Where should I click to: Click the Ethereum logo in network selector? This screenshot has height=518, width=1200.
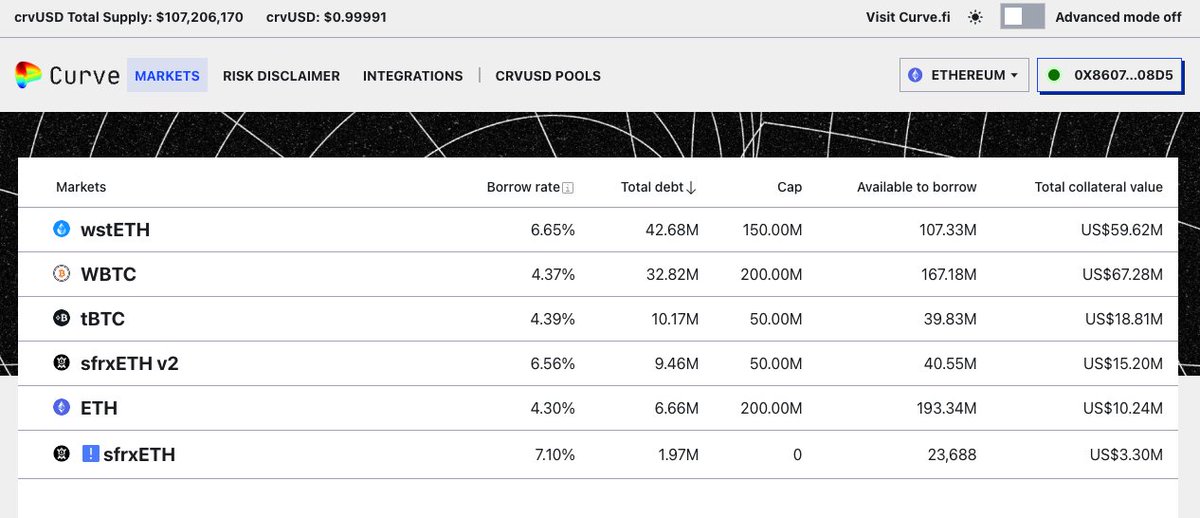(915, 75)
